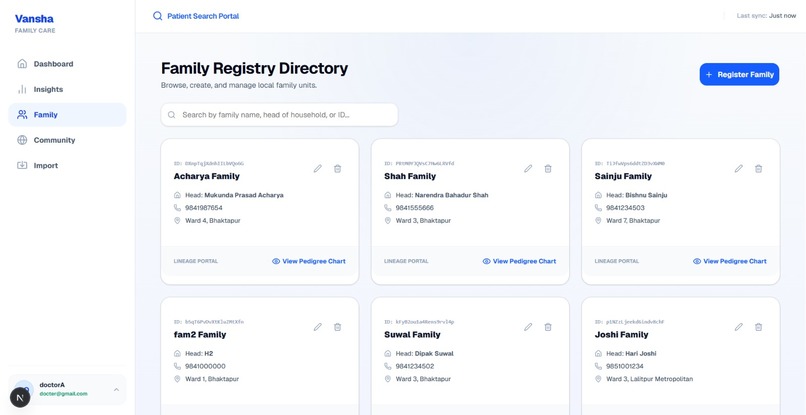Click the trash icon on Acharya Family card
Viewport: 806px width, 415px height.
pos(337,168)
